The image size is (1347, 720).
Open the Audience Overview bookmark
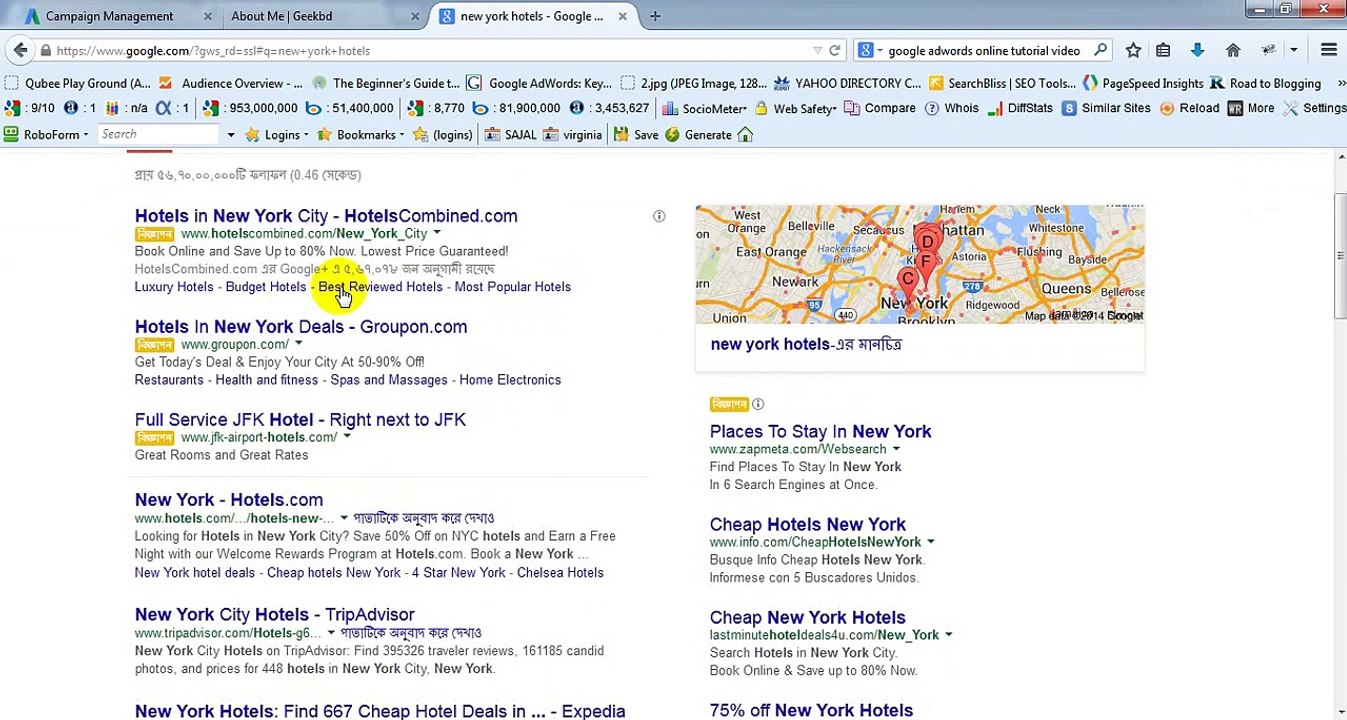[230, 83]
